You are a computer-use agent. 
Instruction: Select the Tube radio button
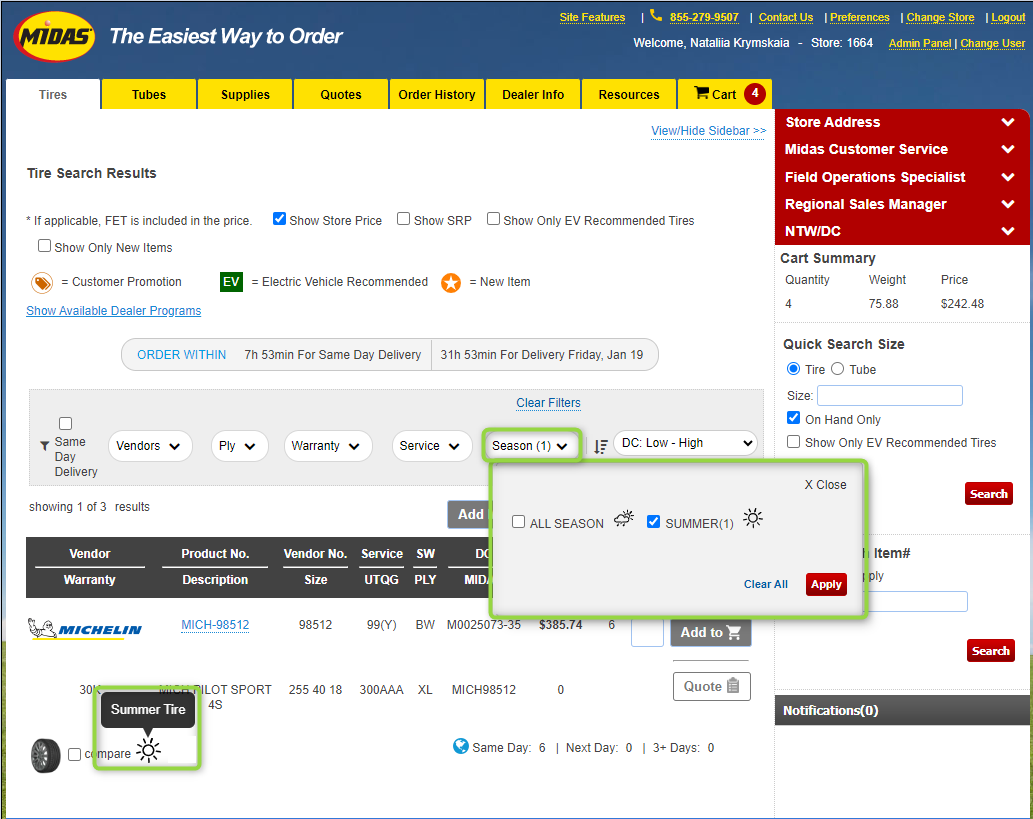(837, 369)
